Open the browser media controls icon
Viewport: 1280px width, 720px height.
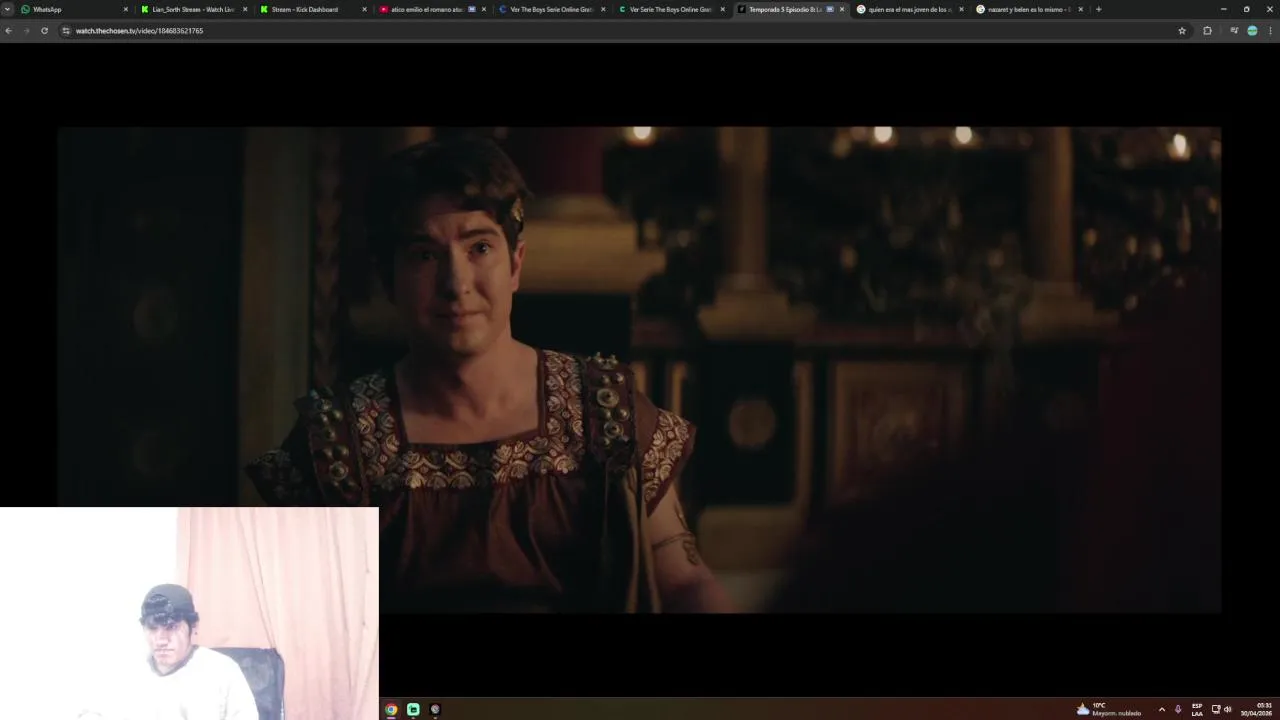(x=1234, y=31)
